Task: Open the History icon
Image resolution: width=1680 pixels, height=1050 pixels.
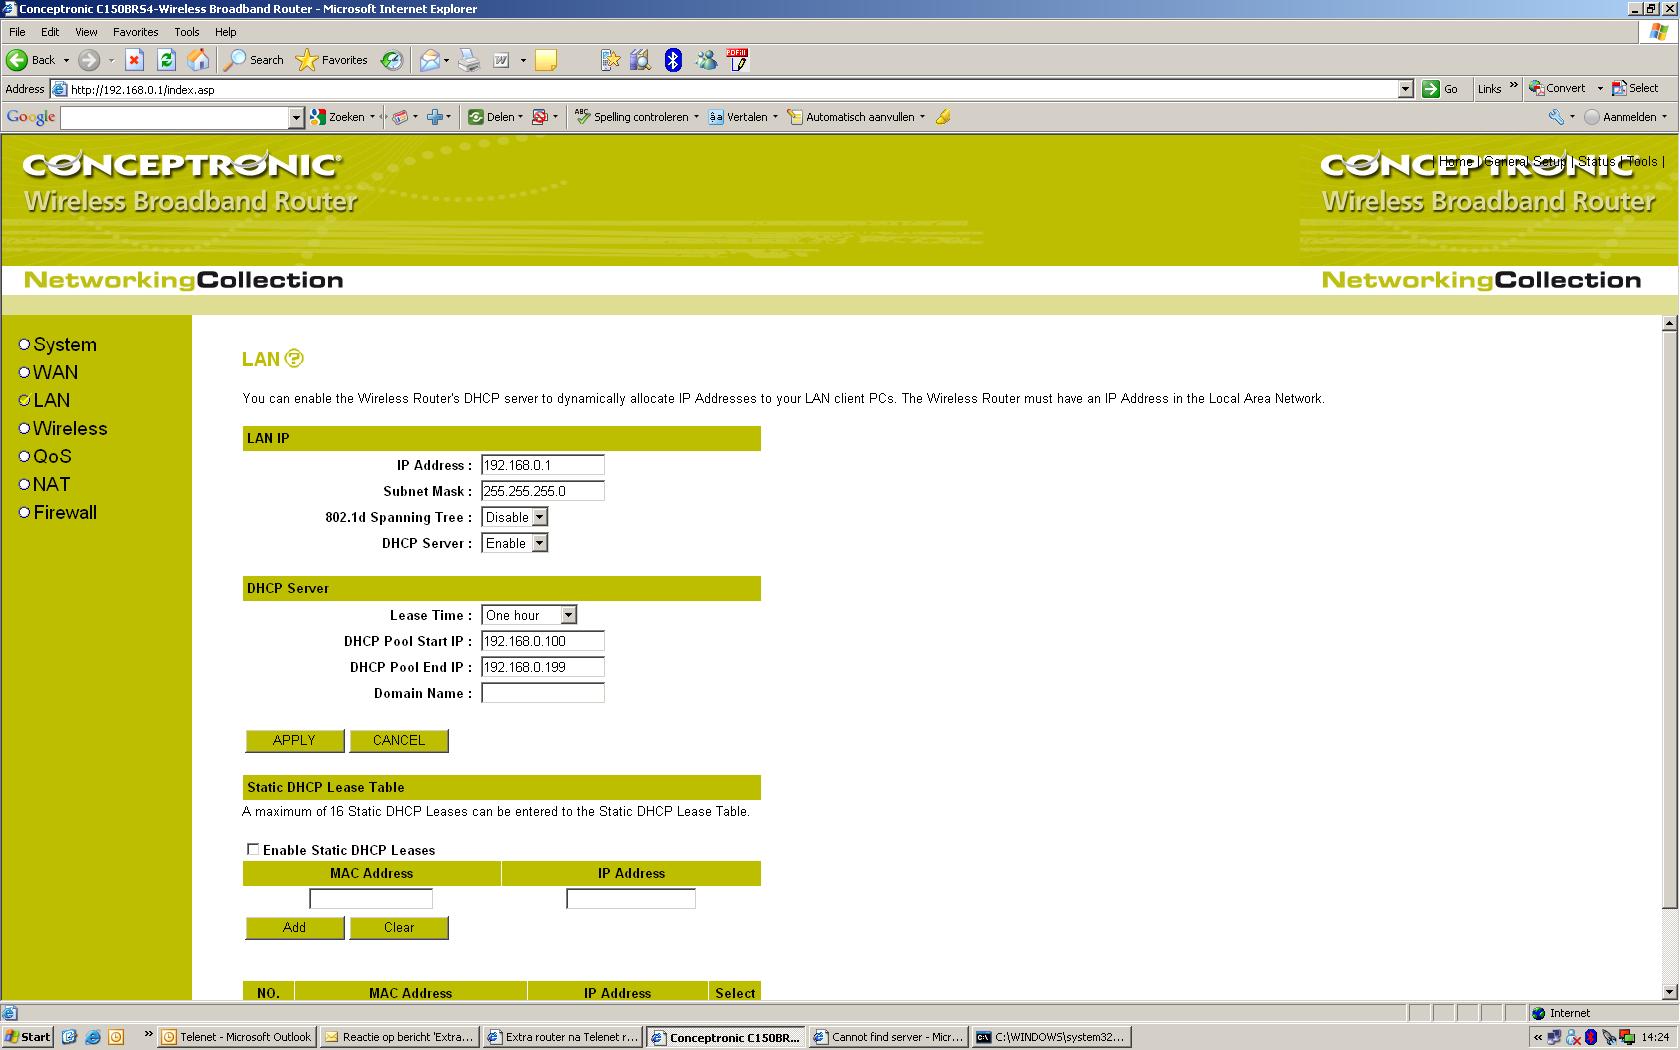Action: (392, 60)
